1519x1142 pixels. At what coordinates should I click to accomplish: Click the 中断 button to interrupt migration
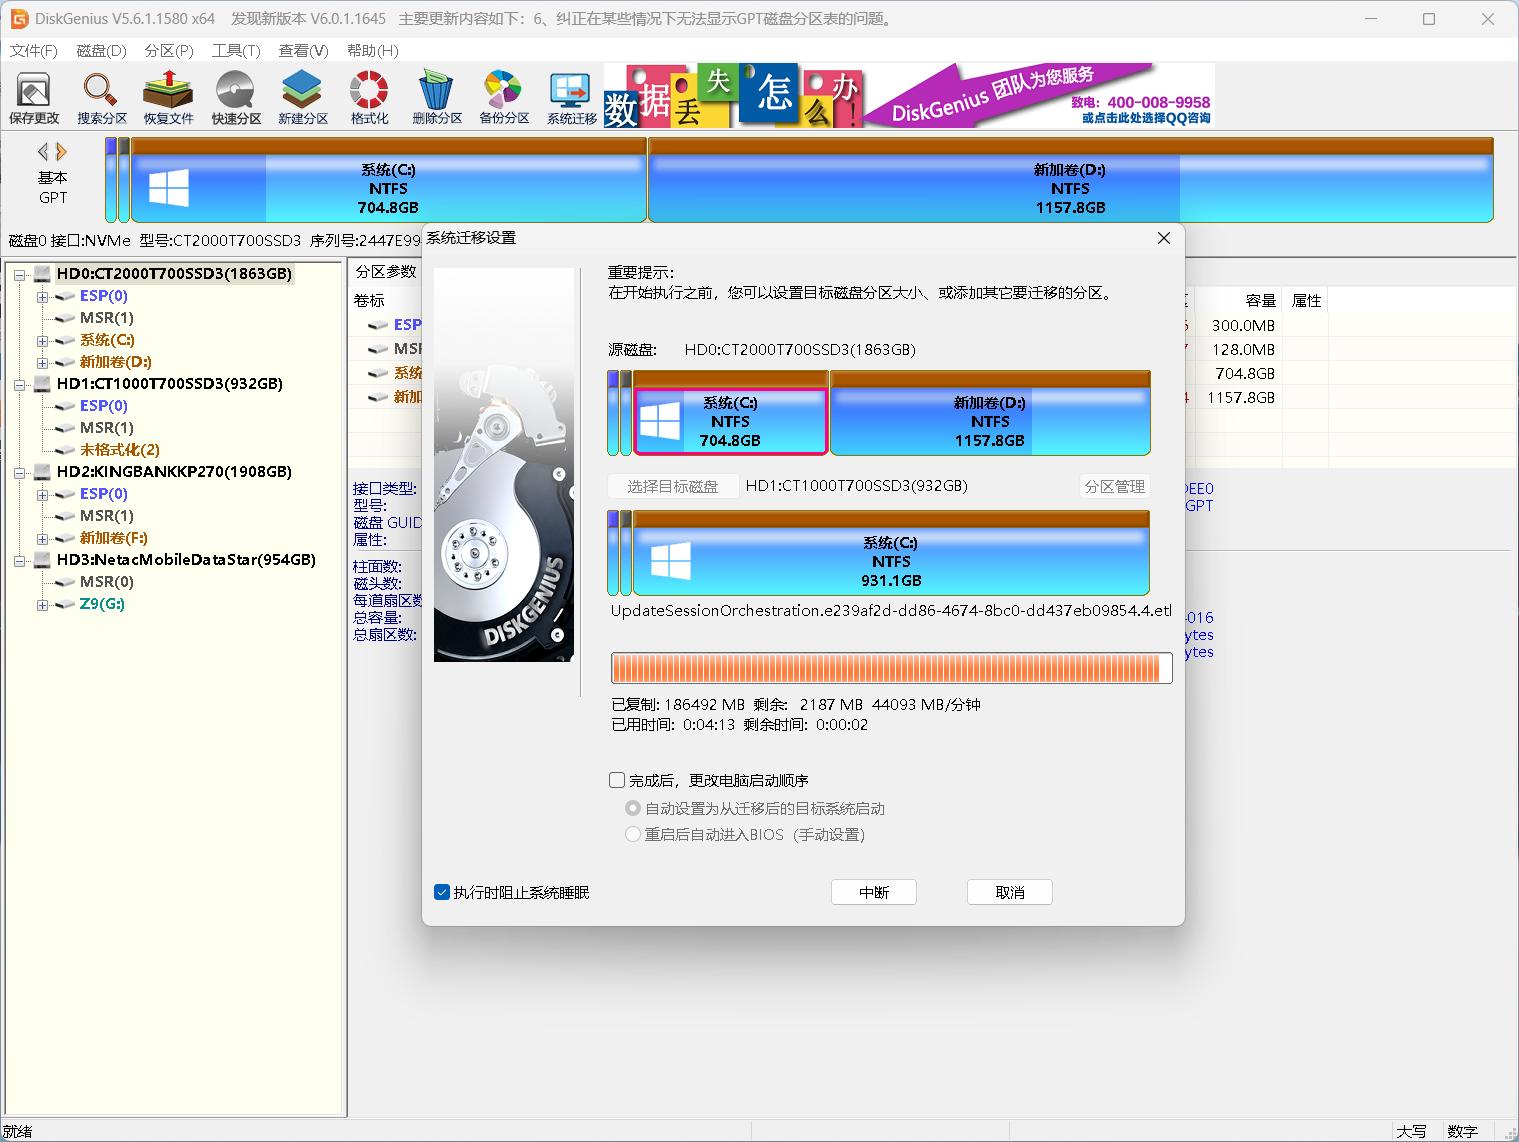pyautogui.click(x=873, y=892)
